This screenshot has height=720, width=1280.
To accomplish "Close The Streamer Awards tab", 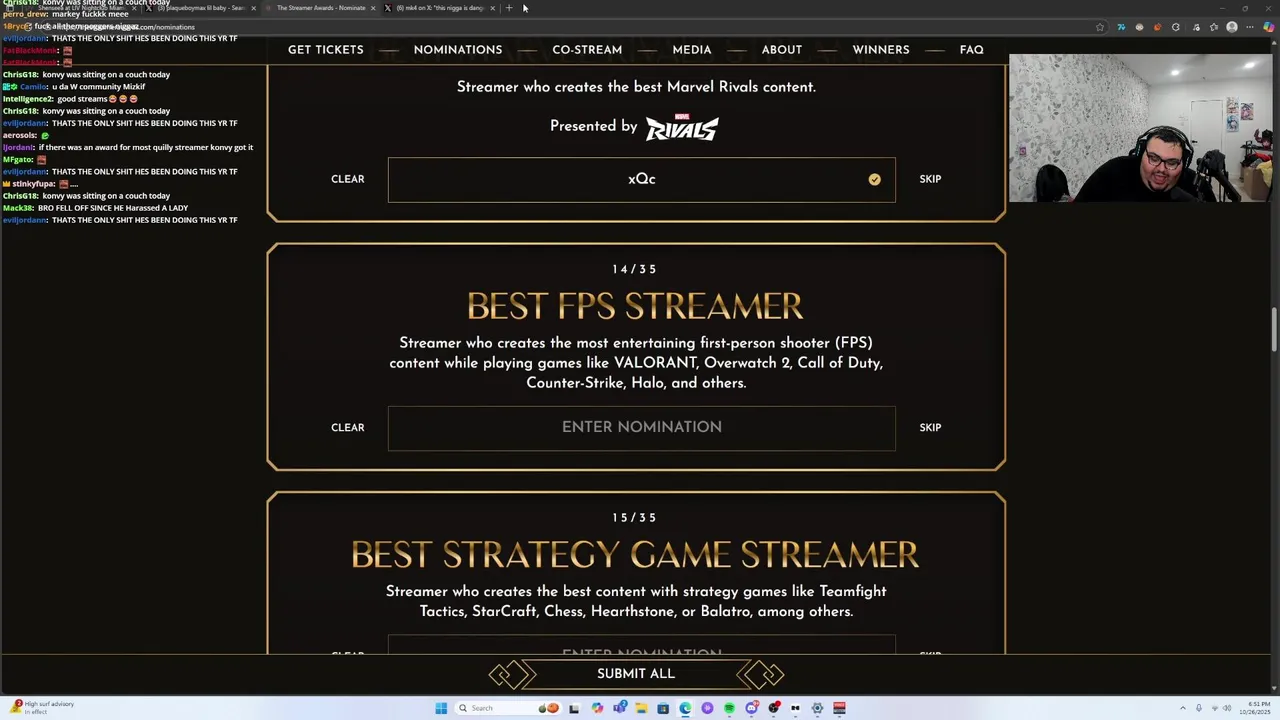I will [373, 8].
